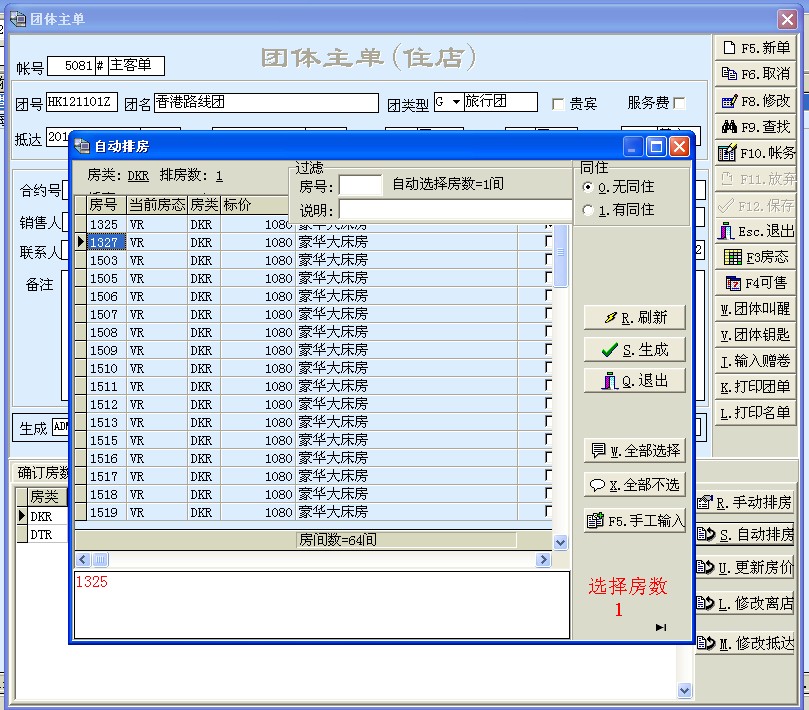Click the 标价 column header

(x=254, y=205)
